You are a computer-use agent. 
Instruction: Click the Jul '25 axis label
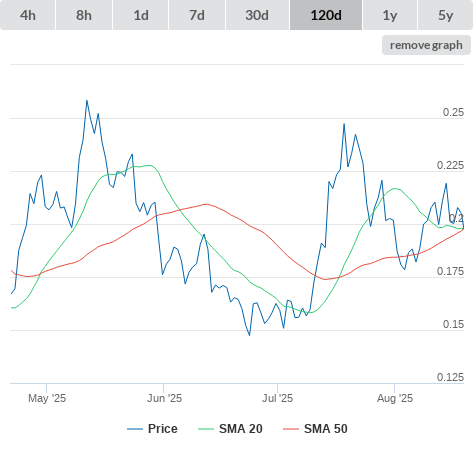click(x=277, y=398)
